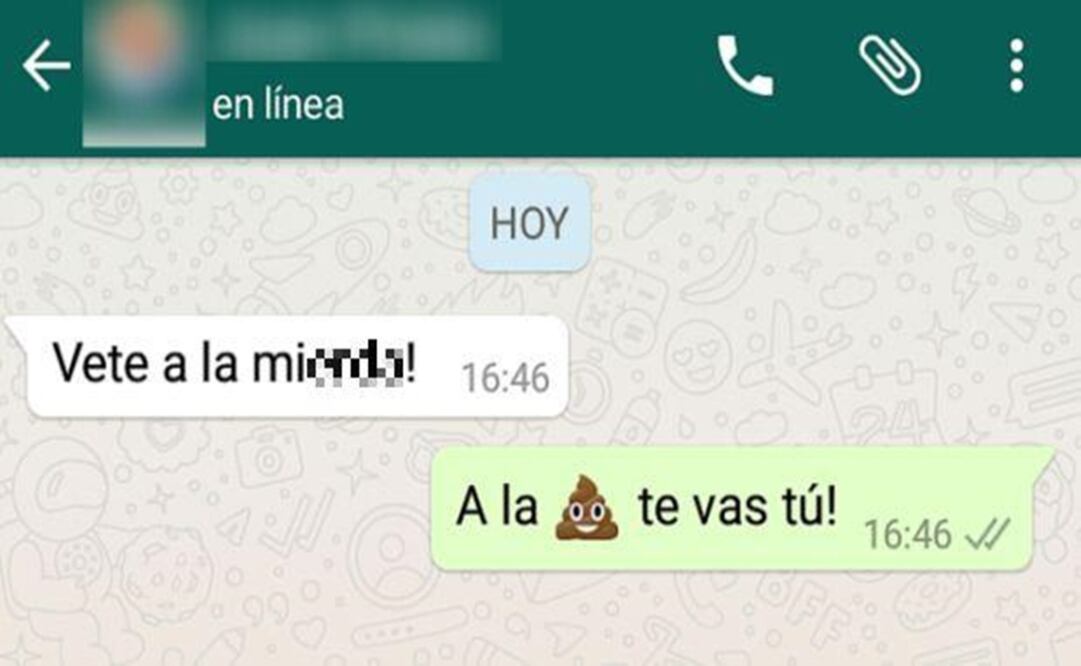
Task: Click the "en línea" status text
Action: point(278,105)
